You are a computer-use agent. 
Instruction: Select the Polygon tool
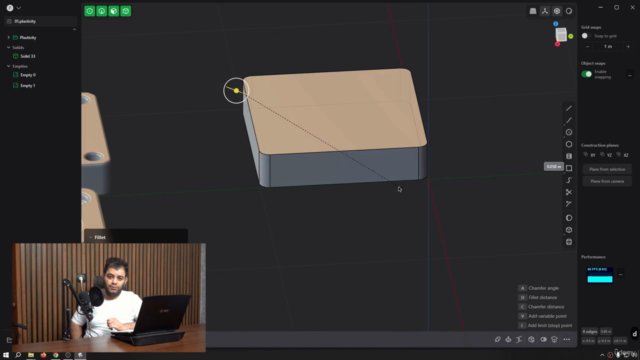569,144
